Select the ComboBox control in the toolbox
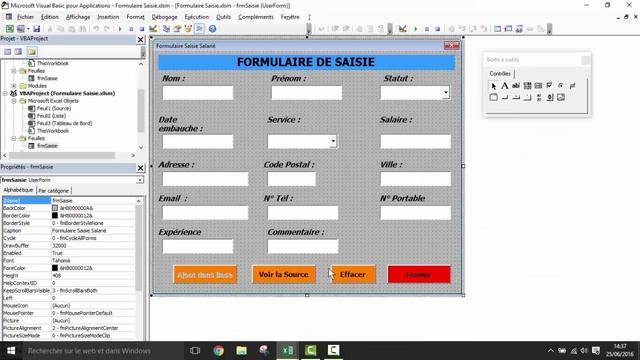Image resolution: width=640 pixels, height=360 pixels. pyautogui.click(x=527, y=86)
